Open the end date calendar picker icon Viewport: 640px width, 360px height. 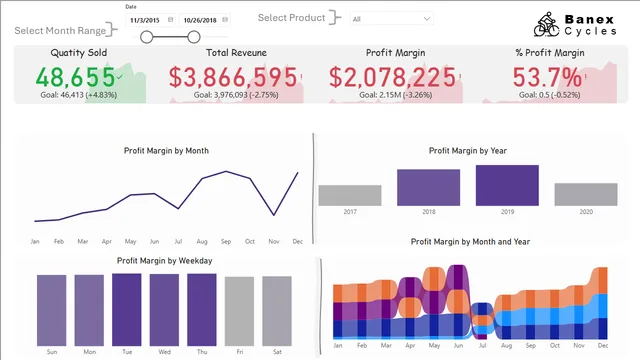225,20
